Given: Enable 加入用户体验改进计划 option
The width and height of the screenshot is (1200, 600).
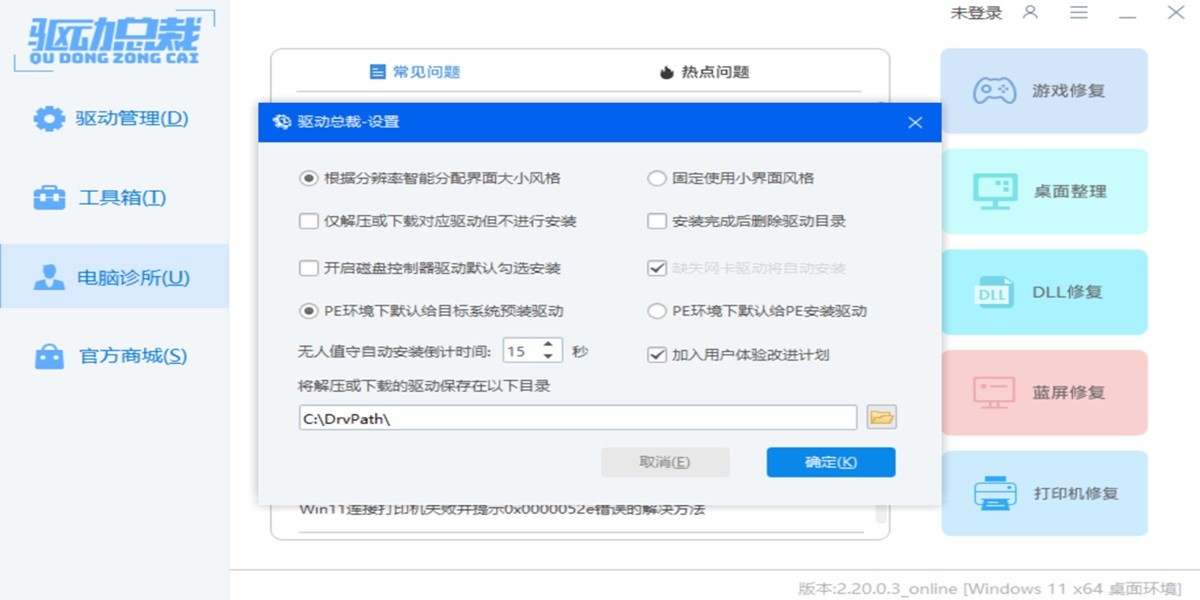Looking at the screenshot, I should click(x=655, y=354).
